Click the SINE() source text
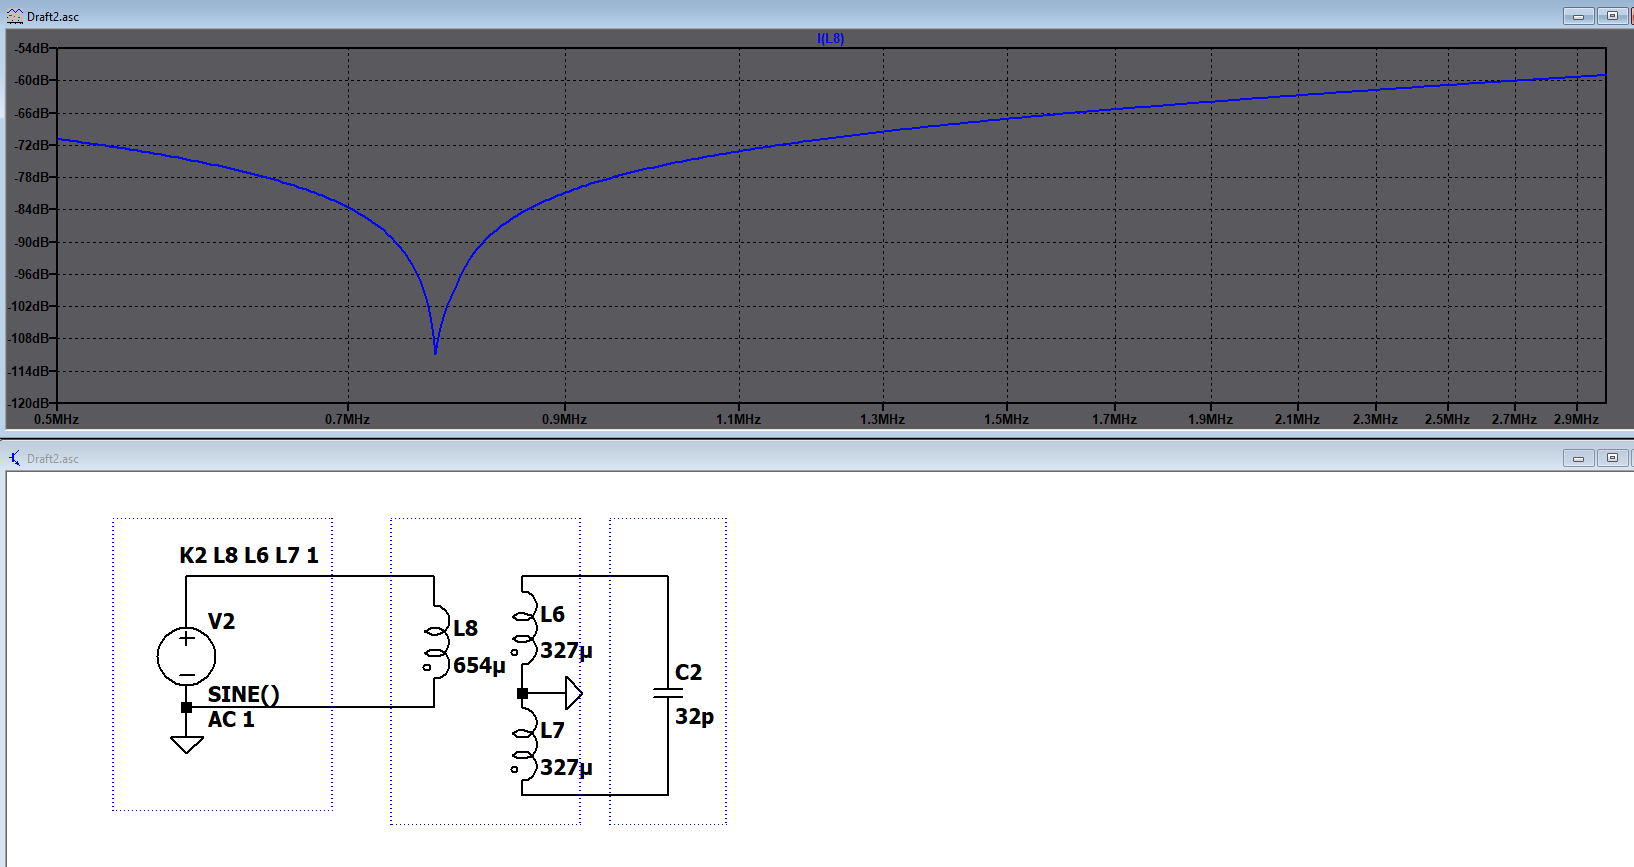Screen dimensions: 1634x867 click(243, 695)
